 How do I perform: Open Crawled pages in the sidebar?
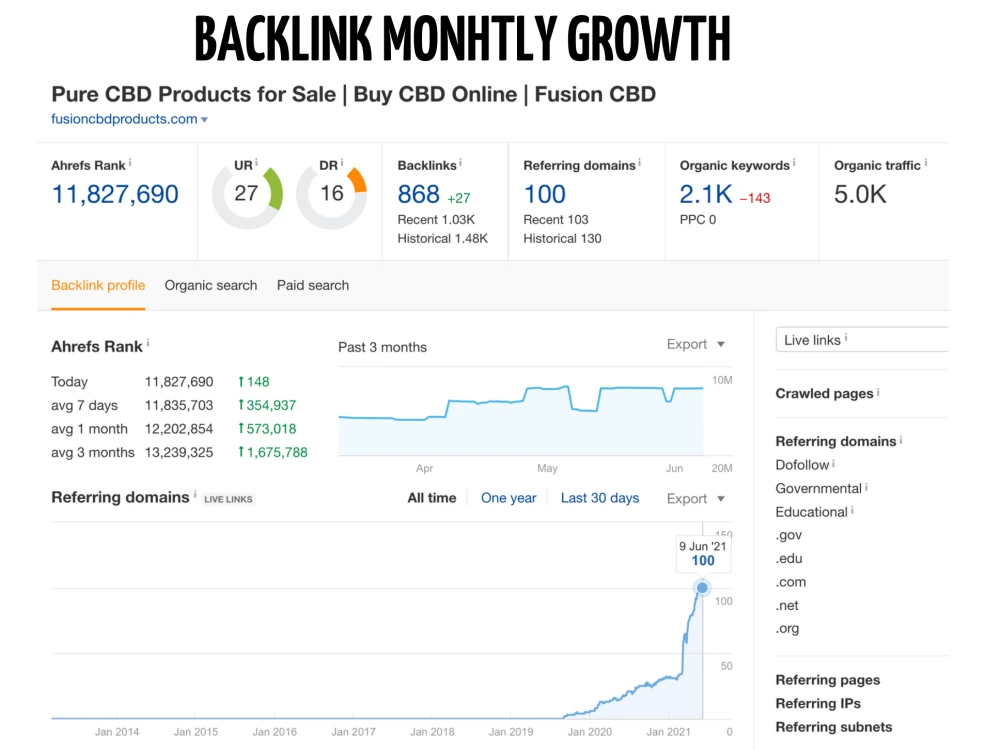point(824,393)
